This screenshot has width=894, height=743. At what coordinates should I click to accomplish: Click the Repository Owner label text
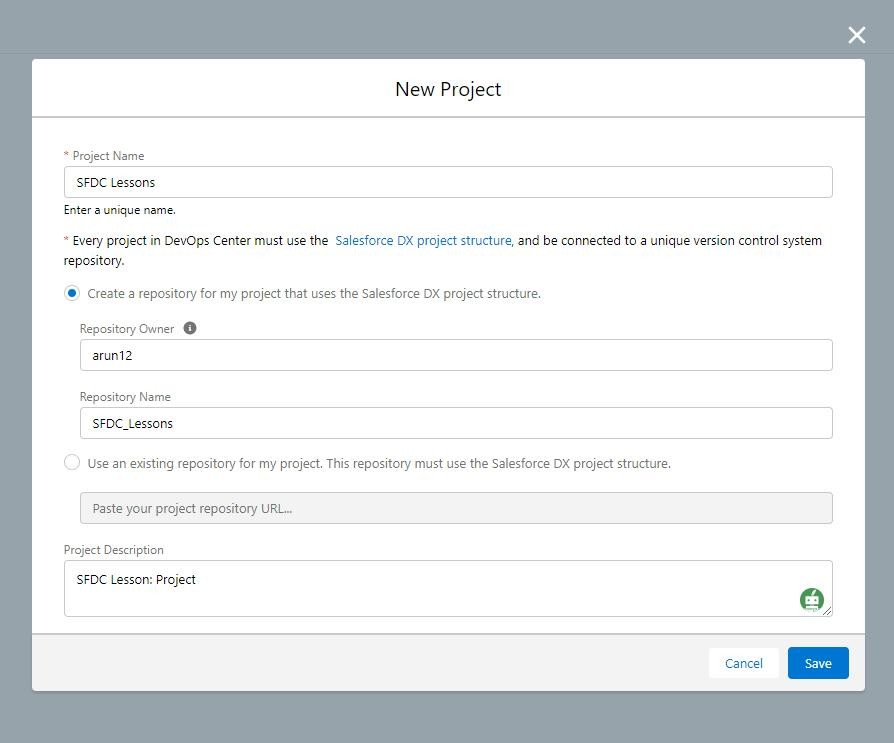click(127, 329)
